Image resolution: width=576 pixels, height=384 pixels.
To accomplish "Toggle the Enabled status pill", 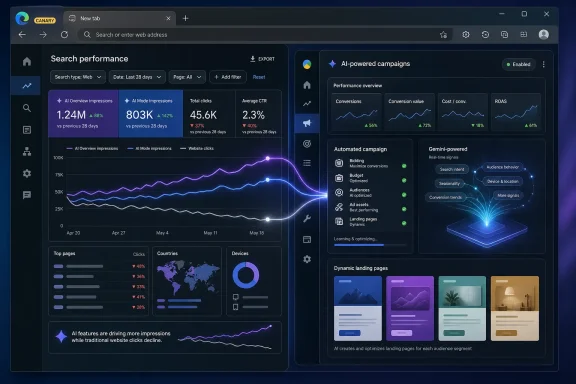I will coord(518,64).
